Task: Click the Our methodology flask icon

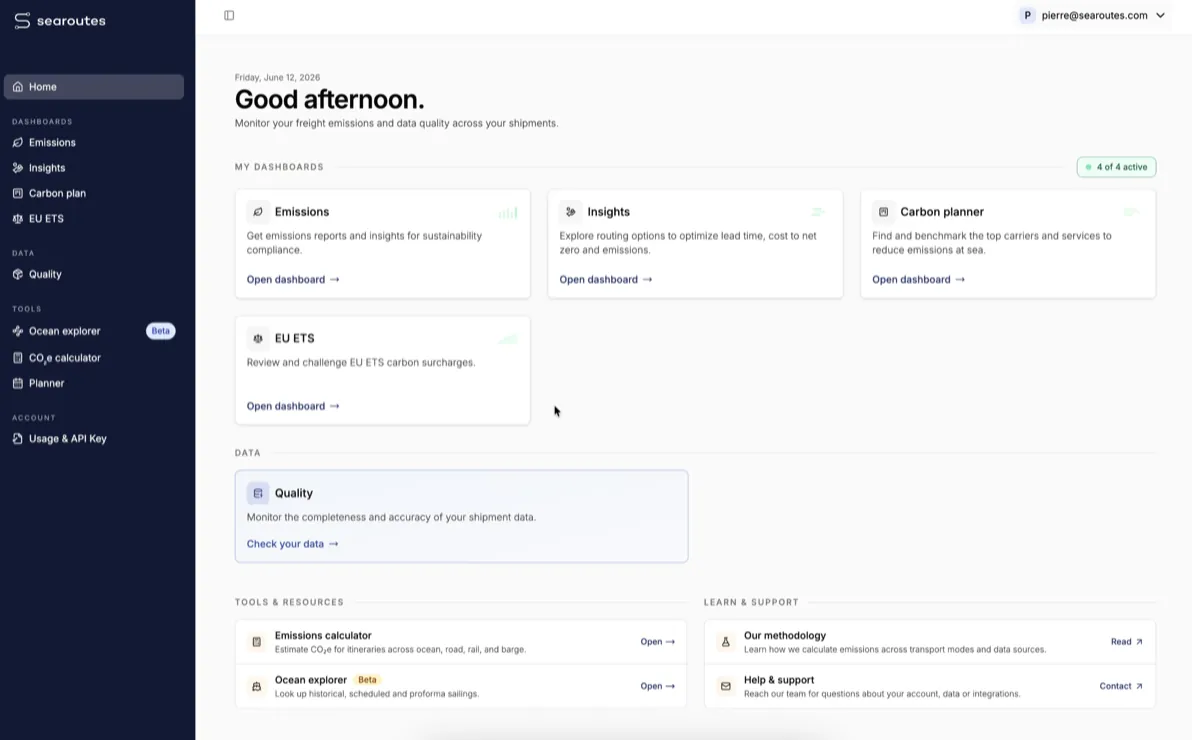Action: pos(726,642)
